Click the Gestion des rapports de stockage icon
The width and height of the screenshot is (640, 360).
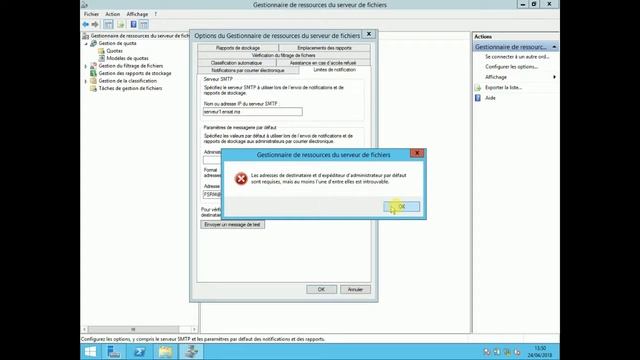click(93, 73)
